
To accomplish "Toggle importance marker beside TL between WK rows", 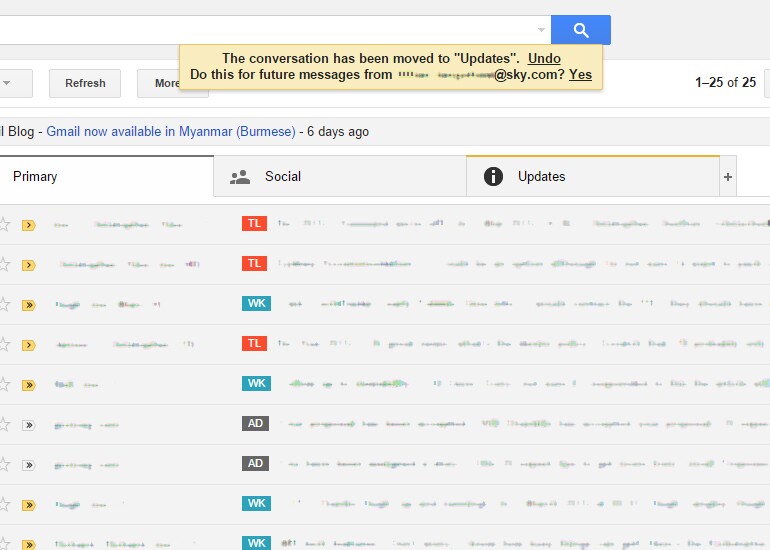I will (x=28, y=345).
